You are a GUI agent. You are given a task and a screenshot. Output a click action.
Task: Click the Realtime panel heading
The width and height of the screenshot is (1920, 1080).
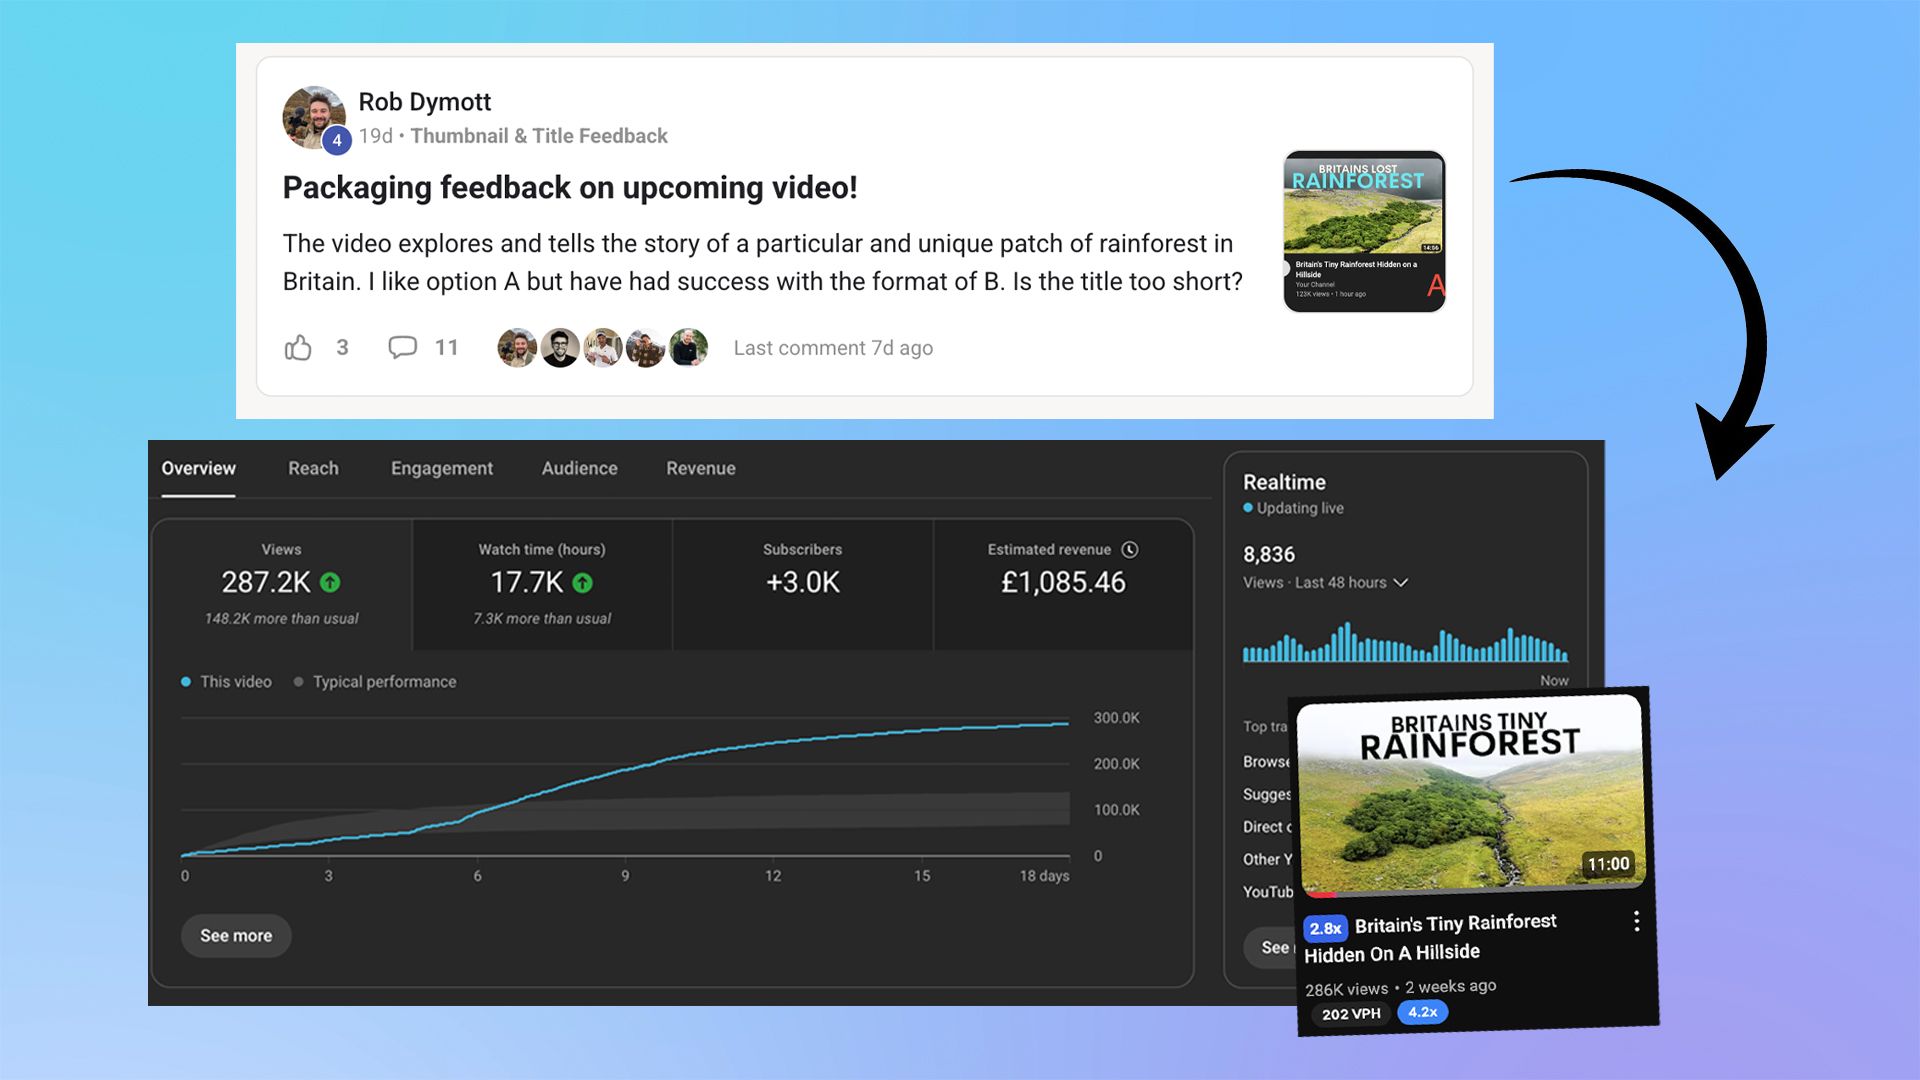(x=1284, y=482)
